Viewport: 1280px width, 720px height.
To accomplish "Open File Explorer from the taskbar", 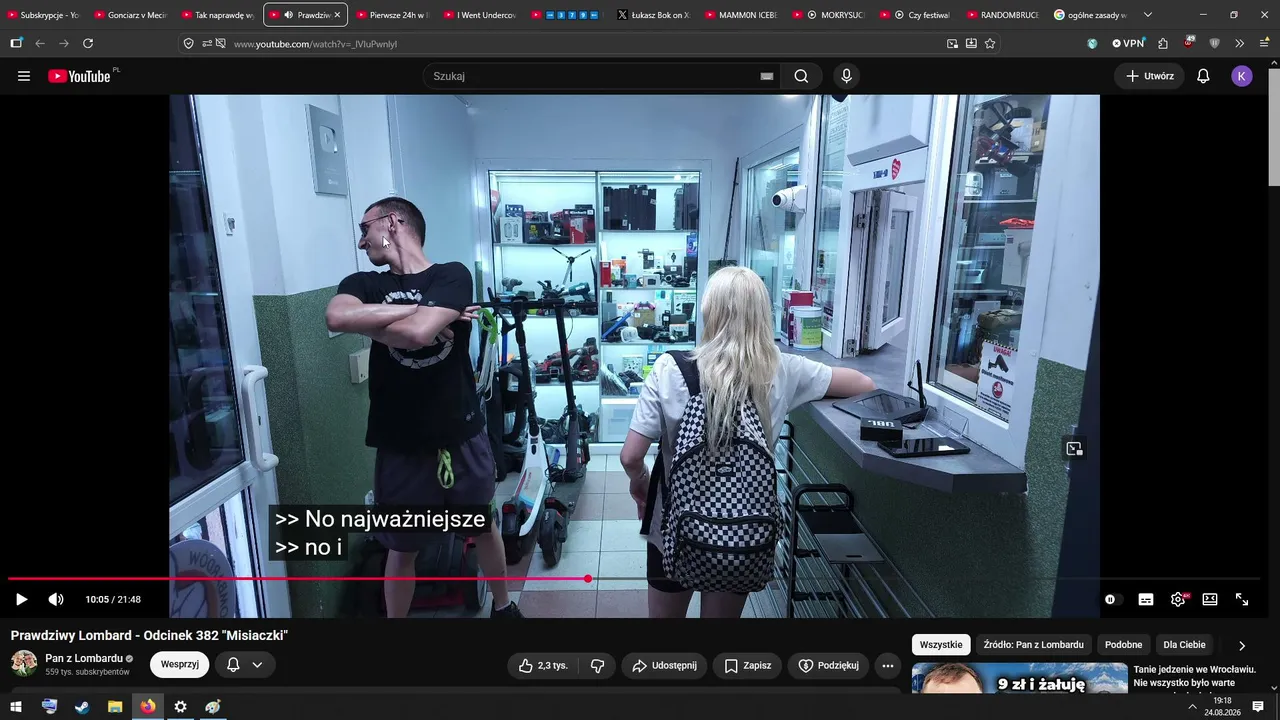I will coord(115,707).
